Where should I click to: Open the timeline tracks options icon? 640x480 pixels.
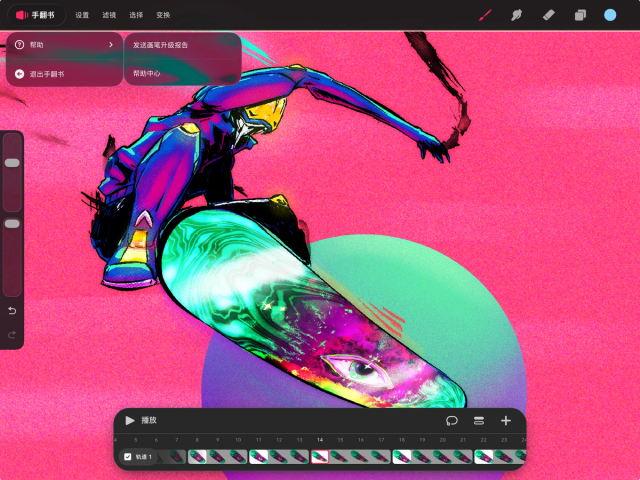click(x=479, y=420)
